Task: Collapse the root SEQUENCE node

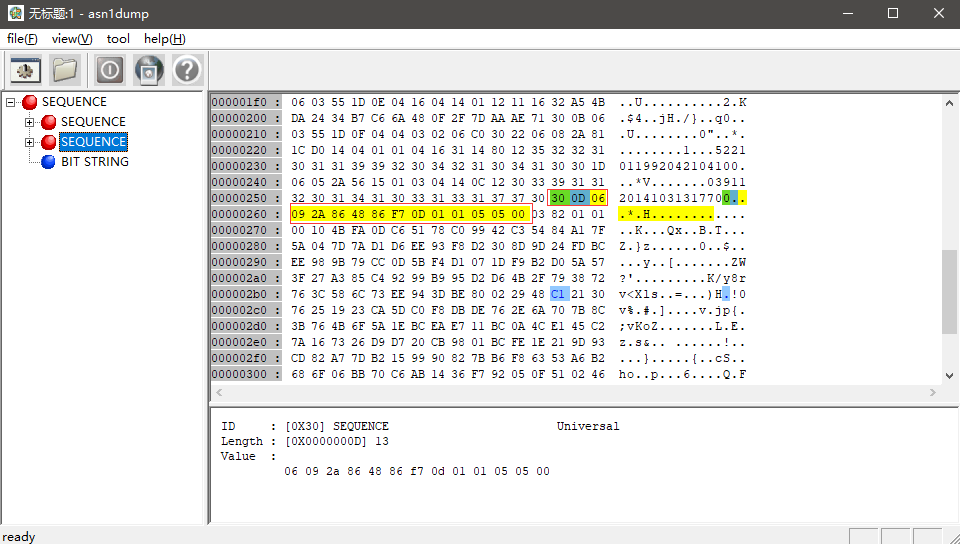Action: (x=10, y=102)
